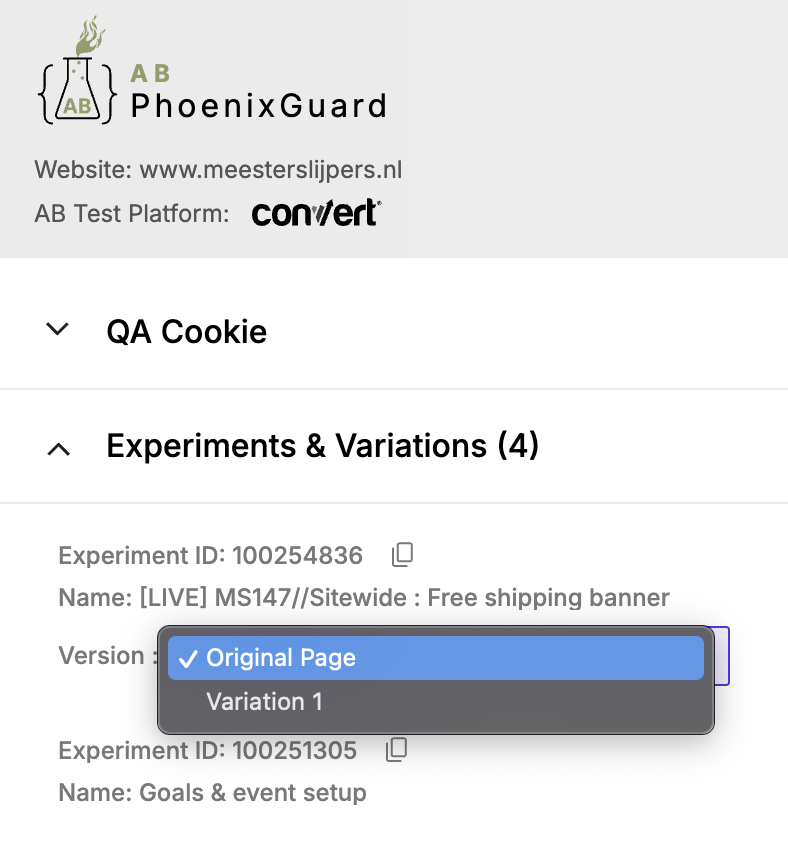Viewport: 788px width, 862px height.
Task: Toggle the Original Page selection checkmark
Action: (187, 657)
